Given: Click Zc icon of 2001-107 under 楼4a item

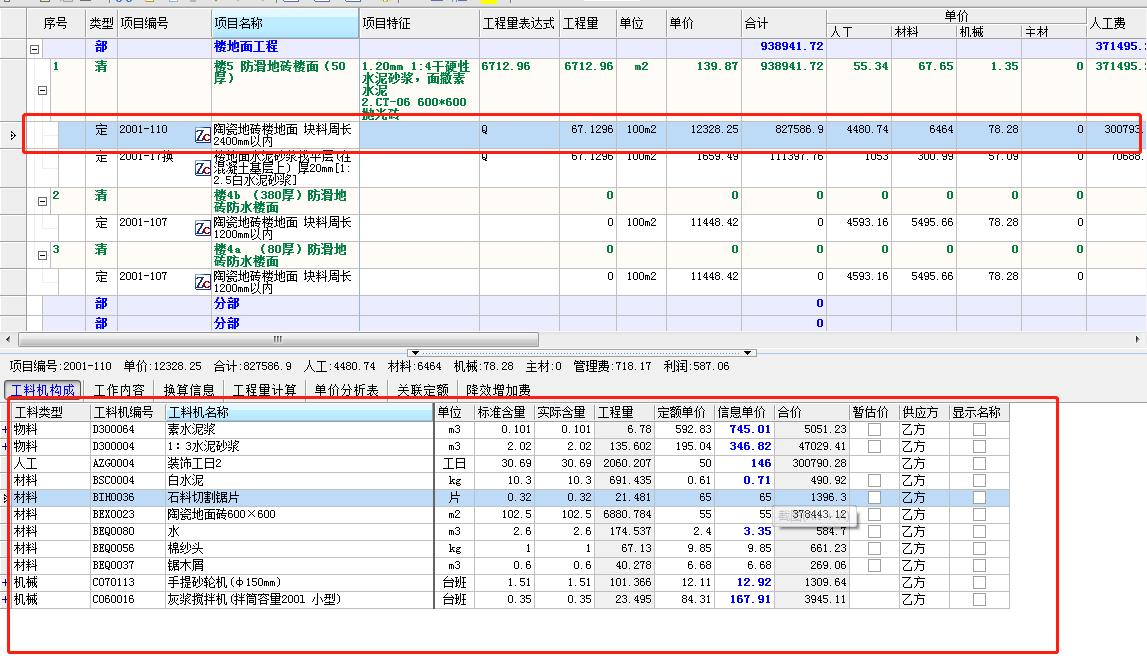Looking at the screenshot, I should click(203, 282).
